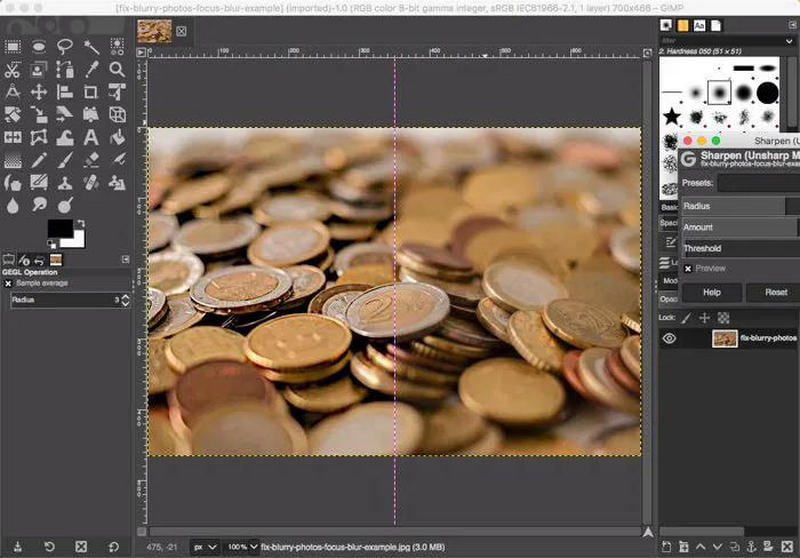Select the Ellipse Select tool
Image resolution: width=800 pixels, height=558 pixels.
click(x=39, y=47)
